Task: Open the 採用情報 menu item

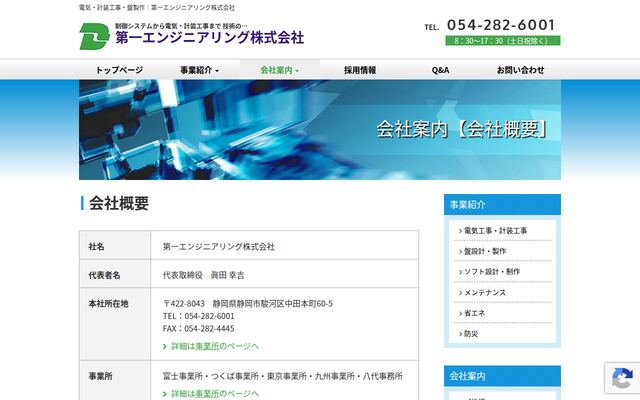Action: pyautogui.click(x=360, y=70)
